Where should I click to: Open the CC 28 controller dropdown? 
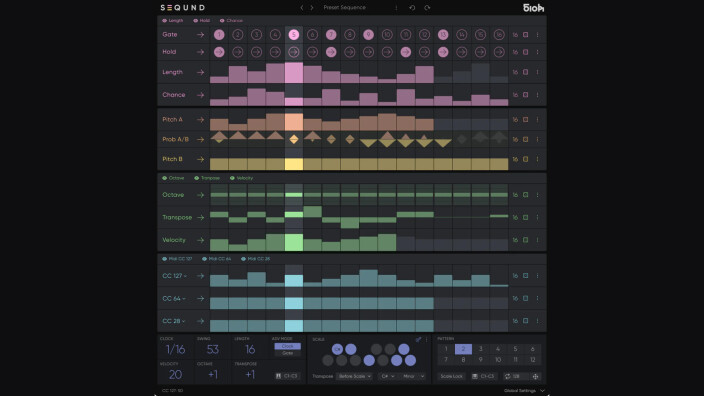point(174,321)
